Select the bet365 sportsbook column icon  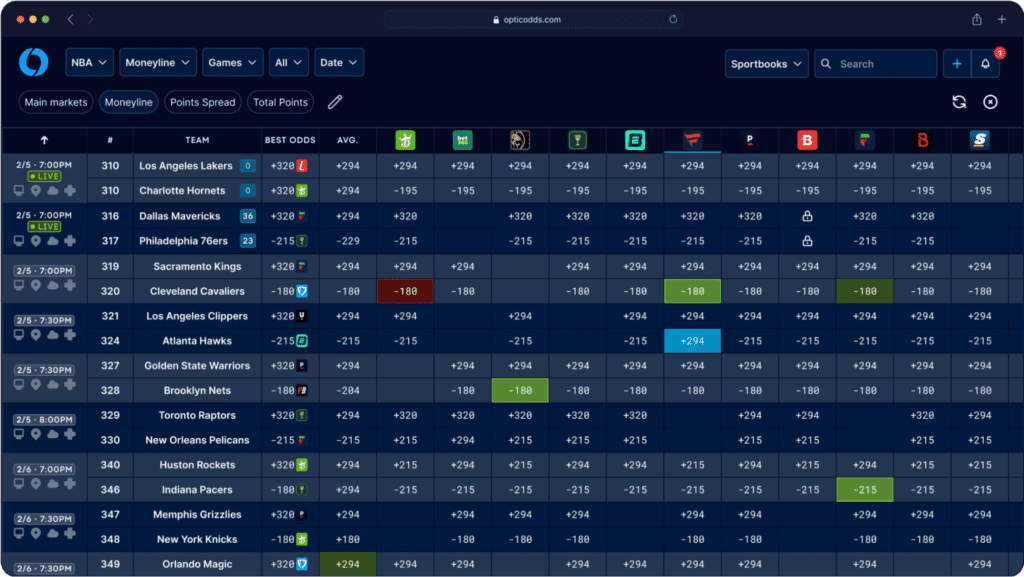(x=462, y=140)
